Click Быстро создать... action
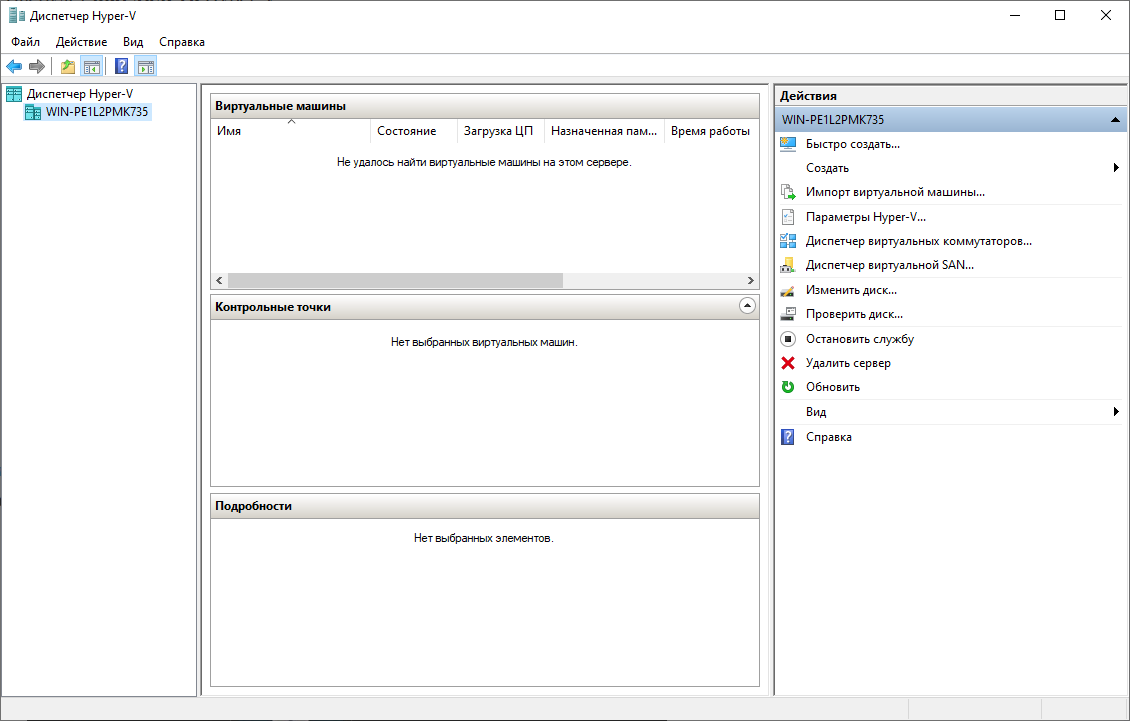 tap(853, 144)
